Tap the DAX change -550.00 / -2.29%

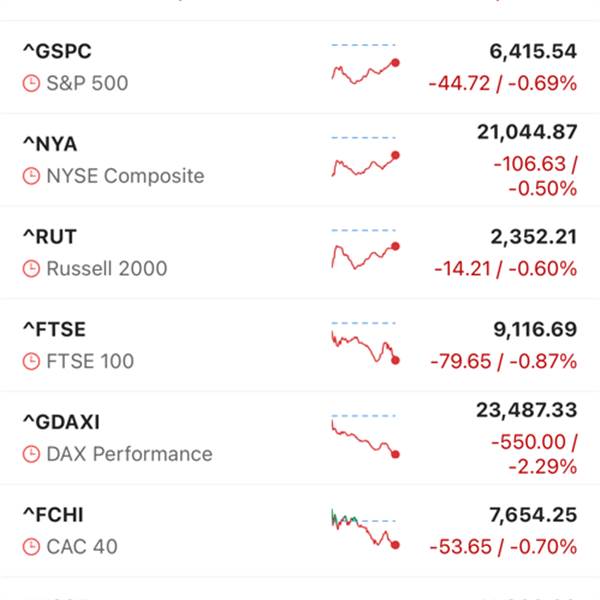(x=534, y=454)
